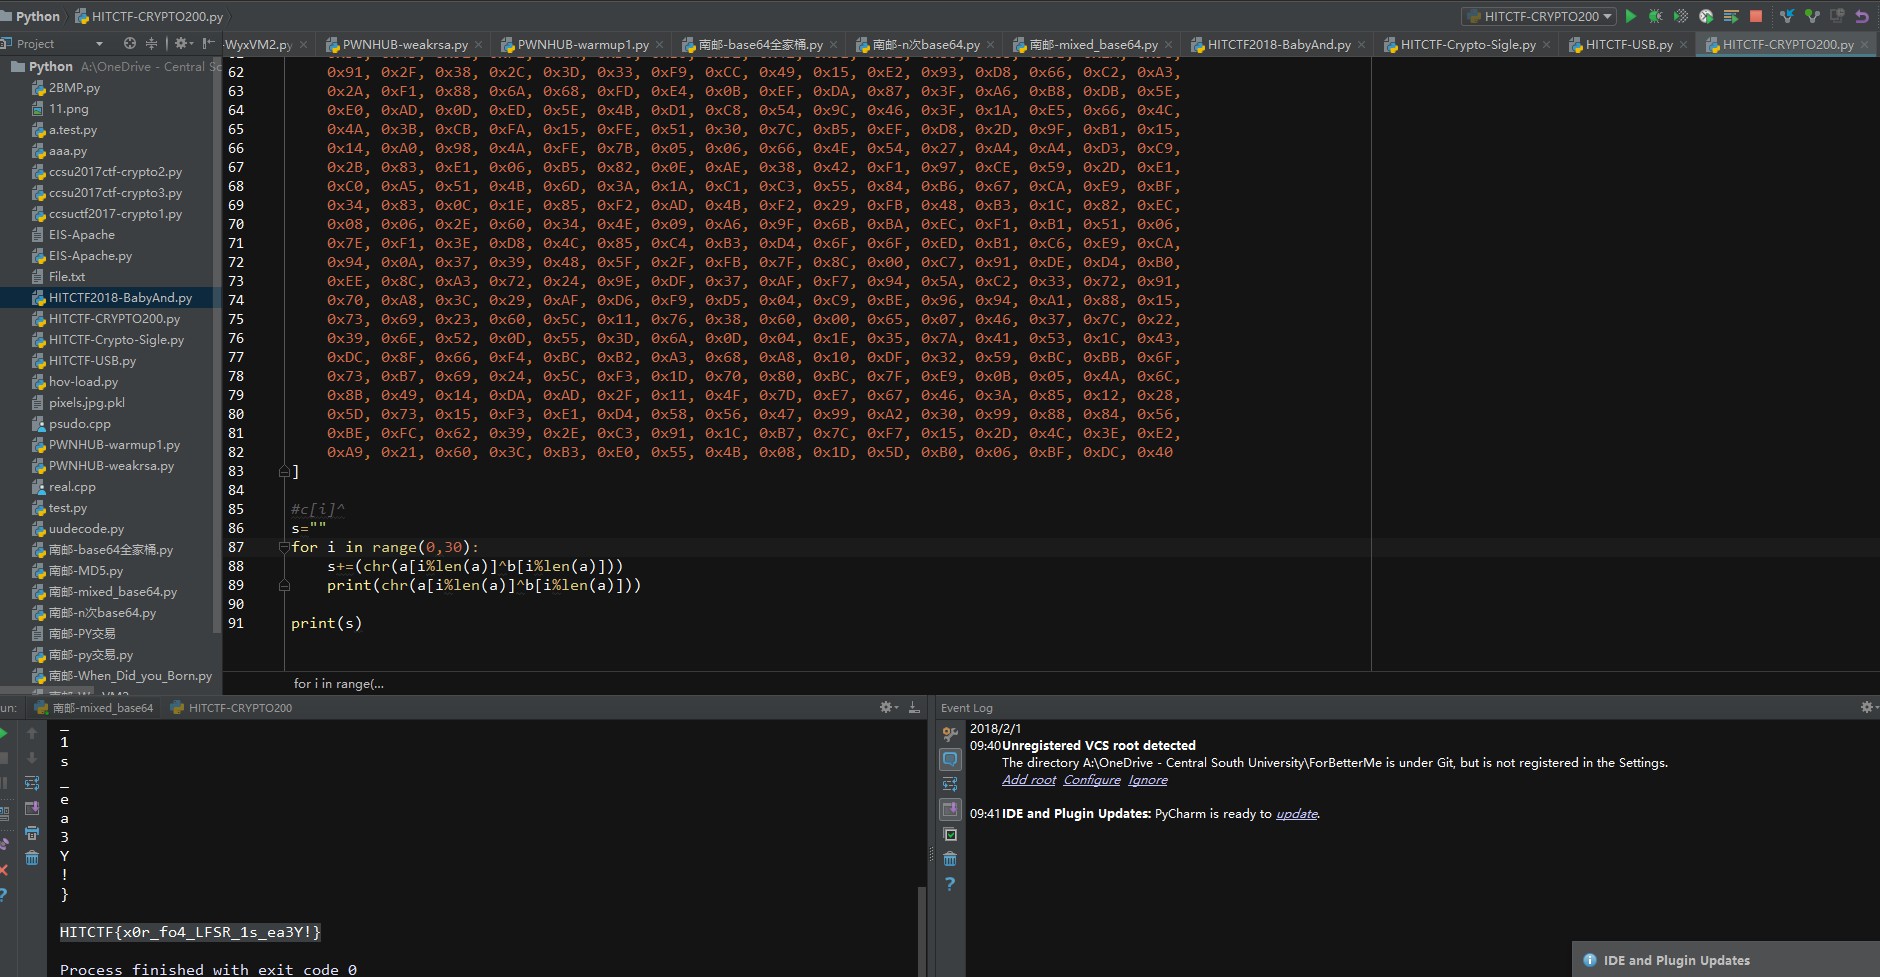Launch the profiler icon in the top toolbar
Viewport: 1880px width, 977px height.
1706,16
